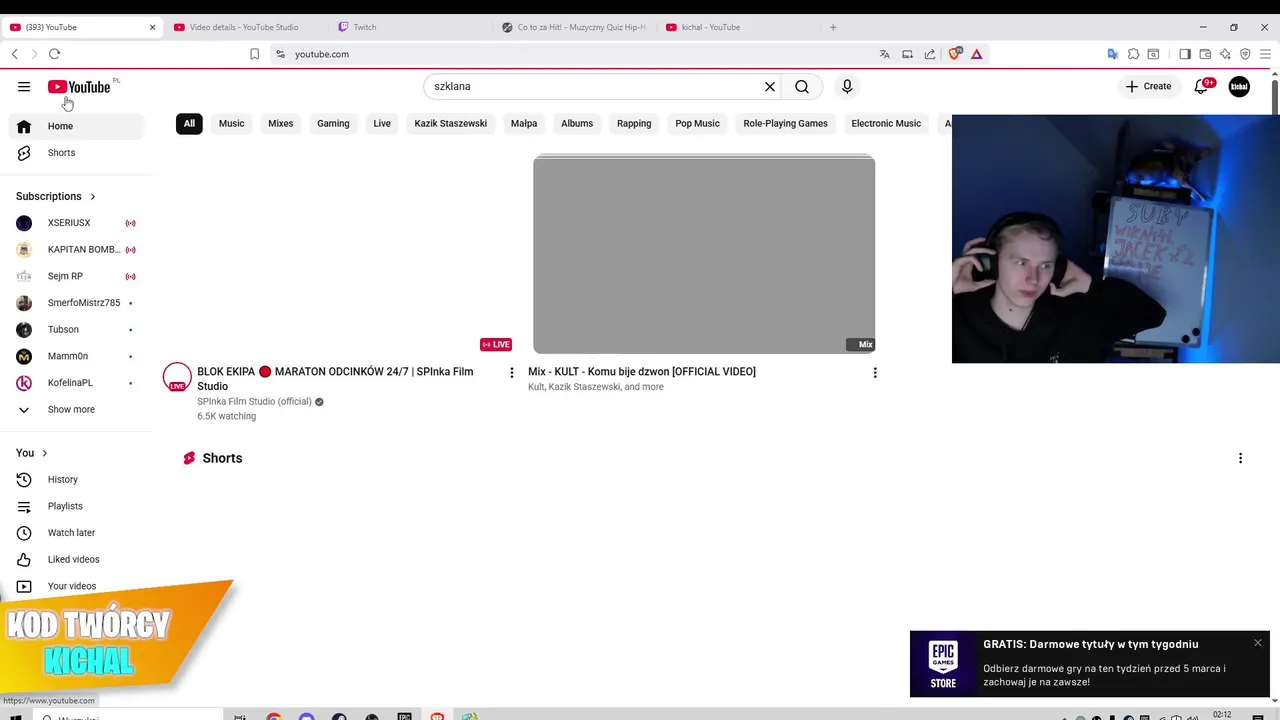Select the Music filter chip
Screen dimensions: 1280x720
click(x=232, y=124)
